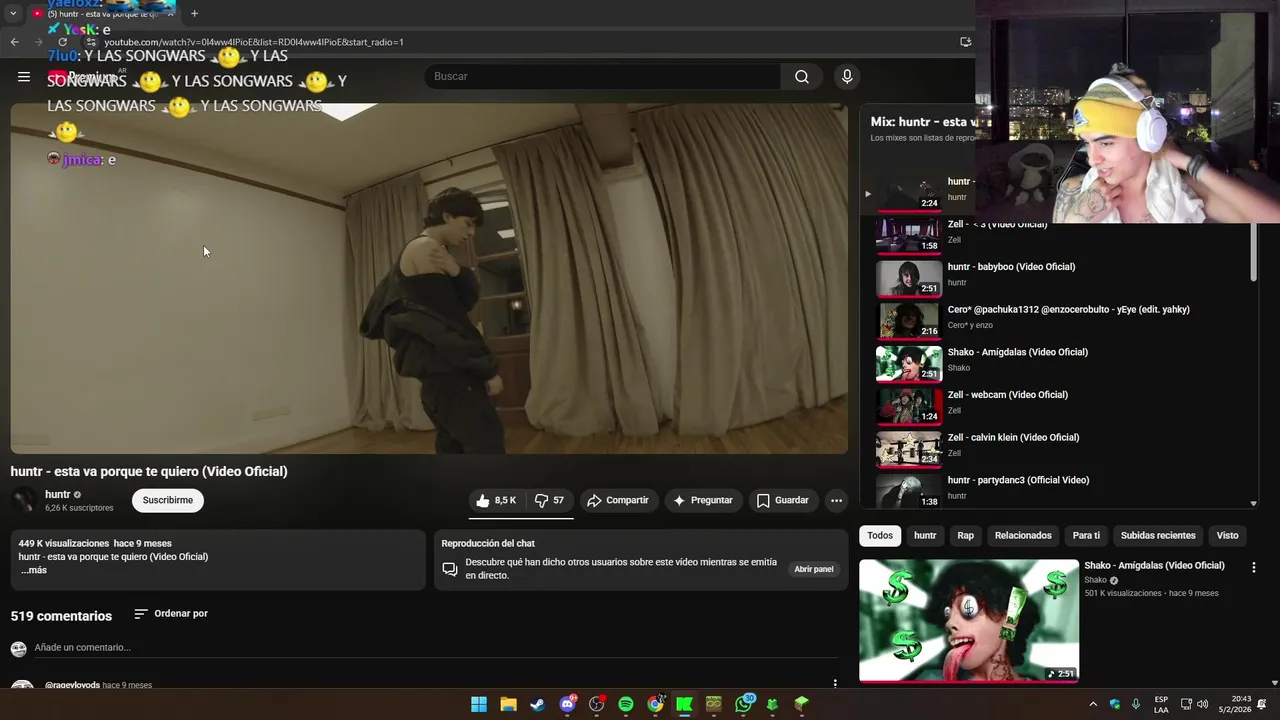Click the install app icon in address bar
The height and width of the screenshot is (720, 1280).
pos(965,42)
